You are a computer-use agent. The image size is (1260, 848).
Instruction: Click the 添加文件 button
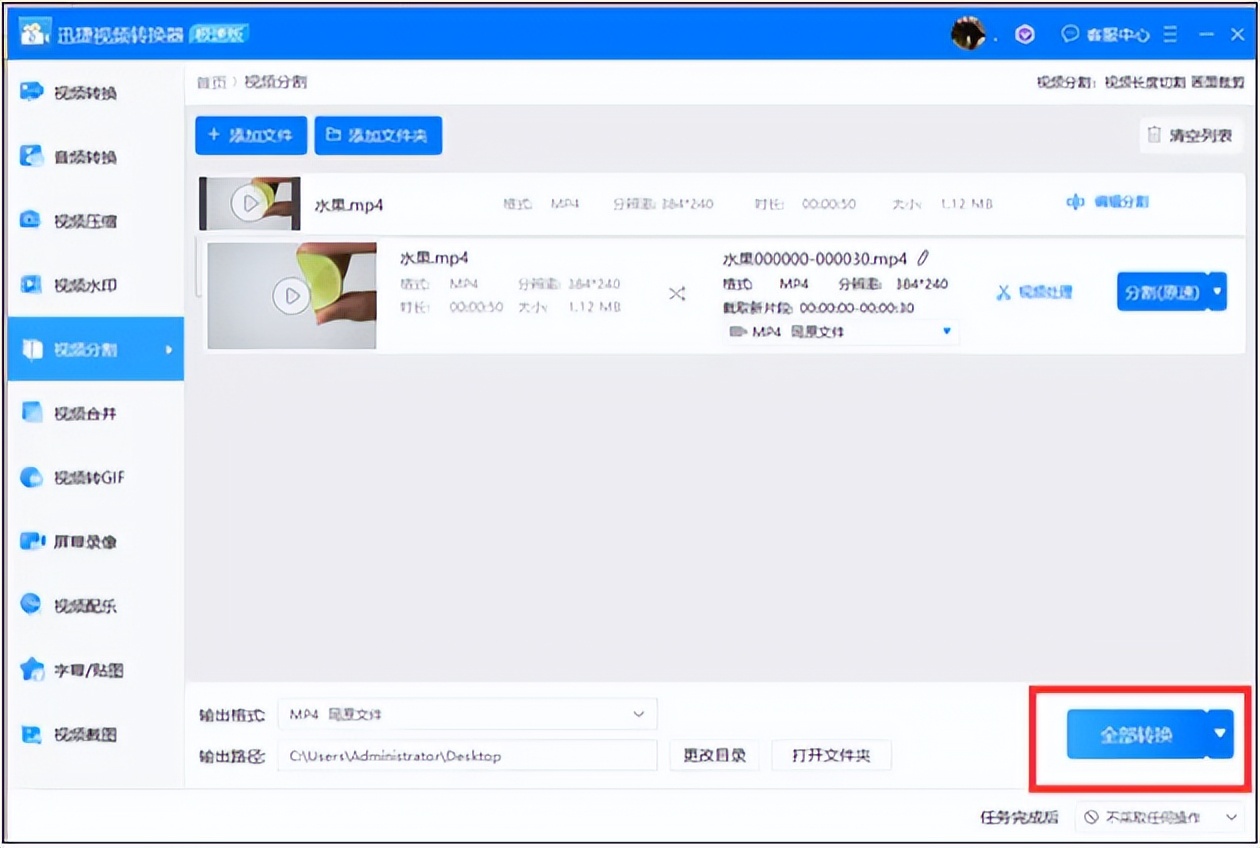pyautogui.click(x=250, y=135)
